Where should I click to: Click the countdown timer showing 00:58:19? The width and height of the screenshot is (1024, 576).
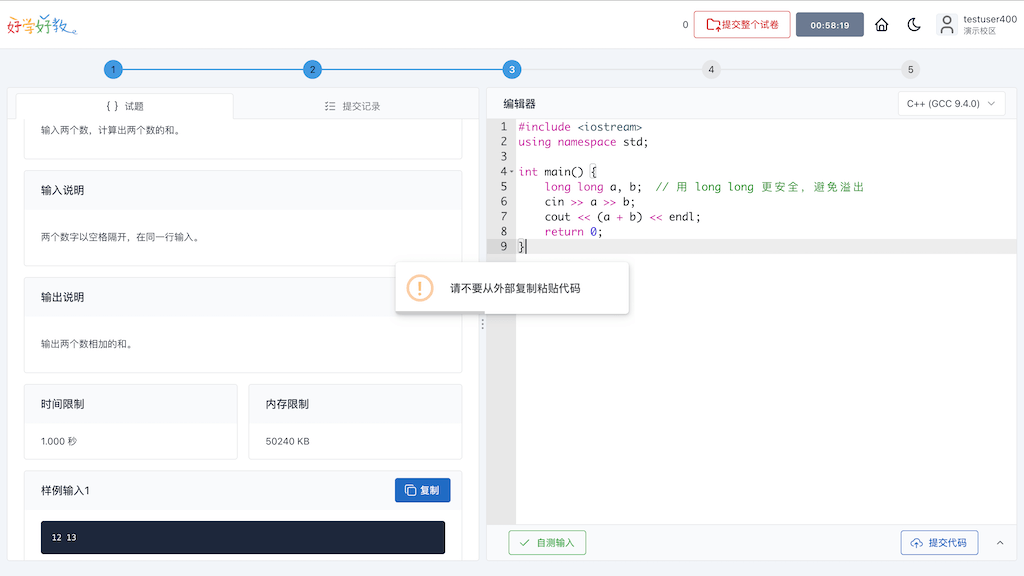click(x=830, y=24)
